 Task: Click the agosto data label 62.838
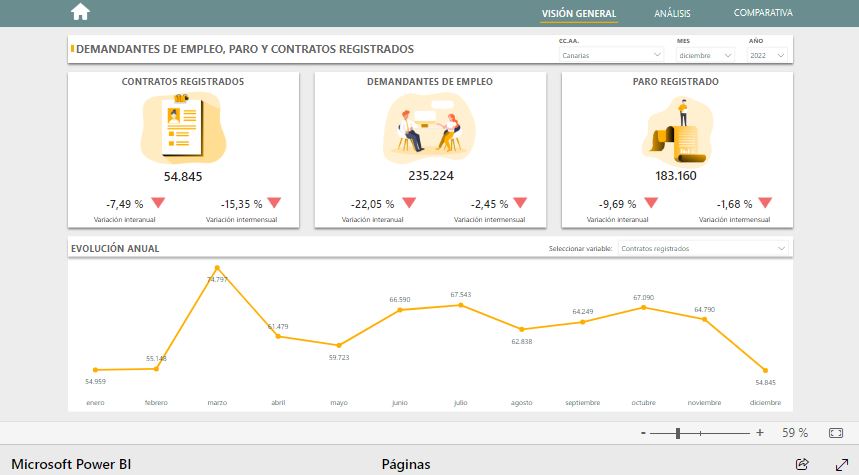[x=522, y=341]
